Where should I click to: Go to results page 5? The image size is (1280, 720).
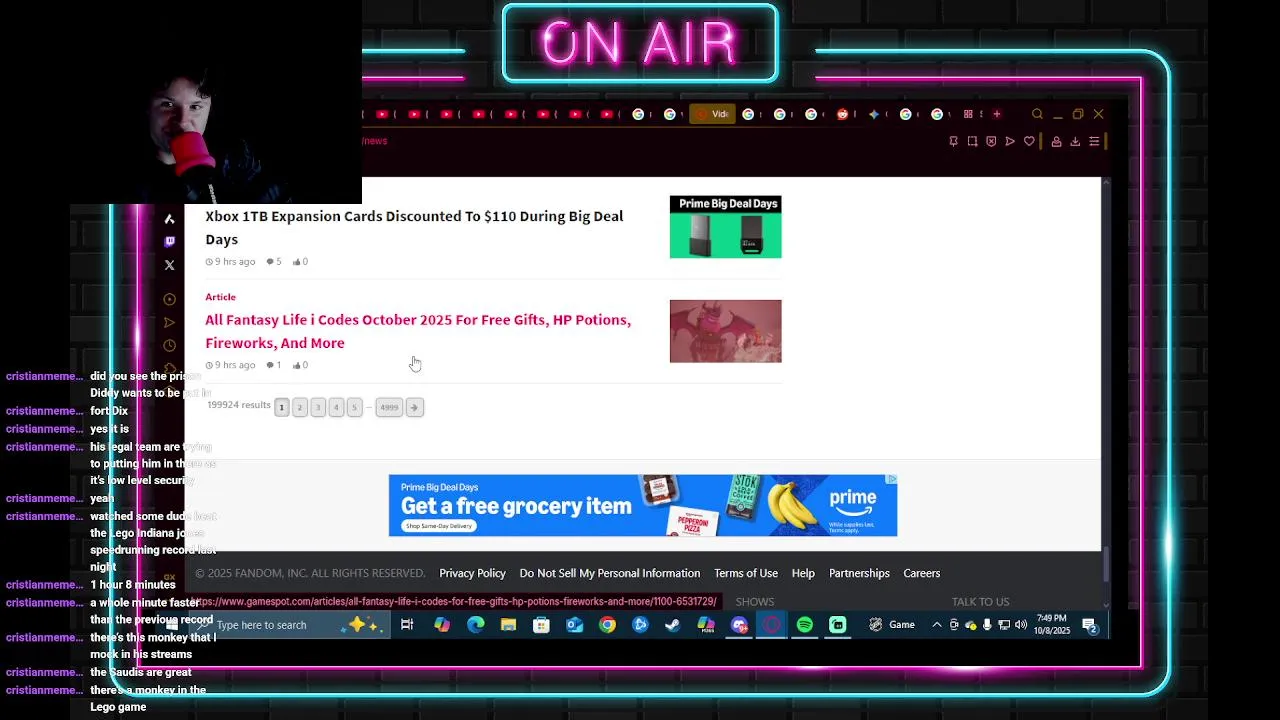pos(354,407)
